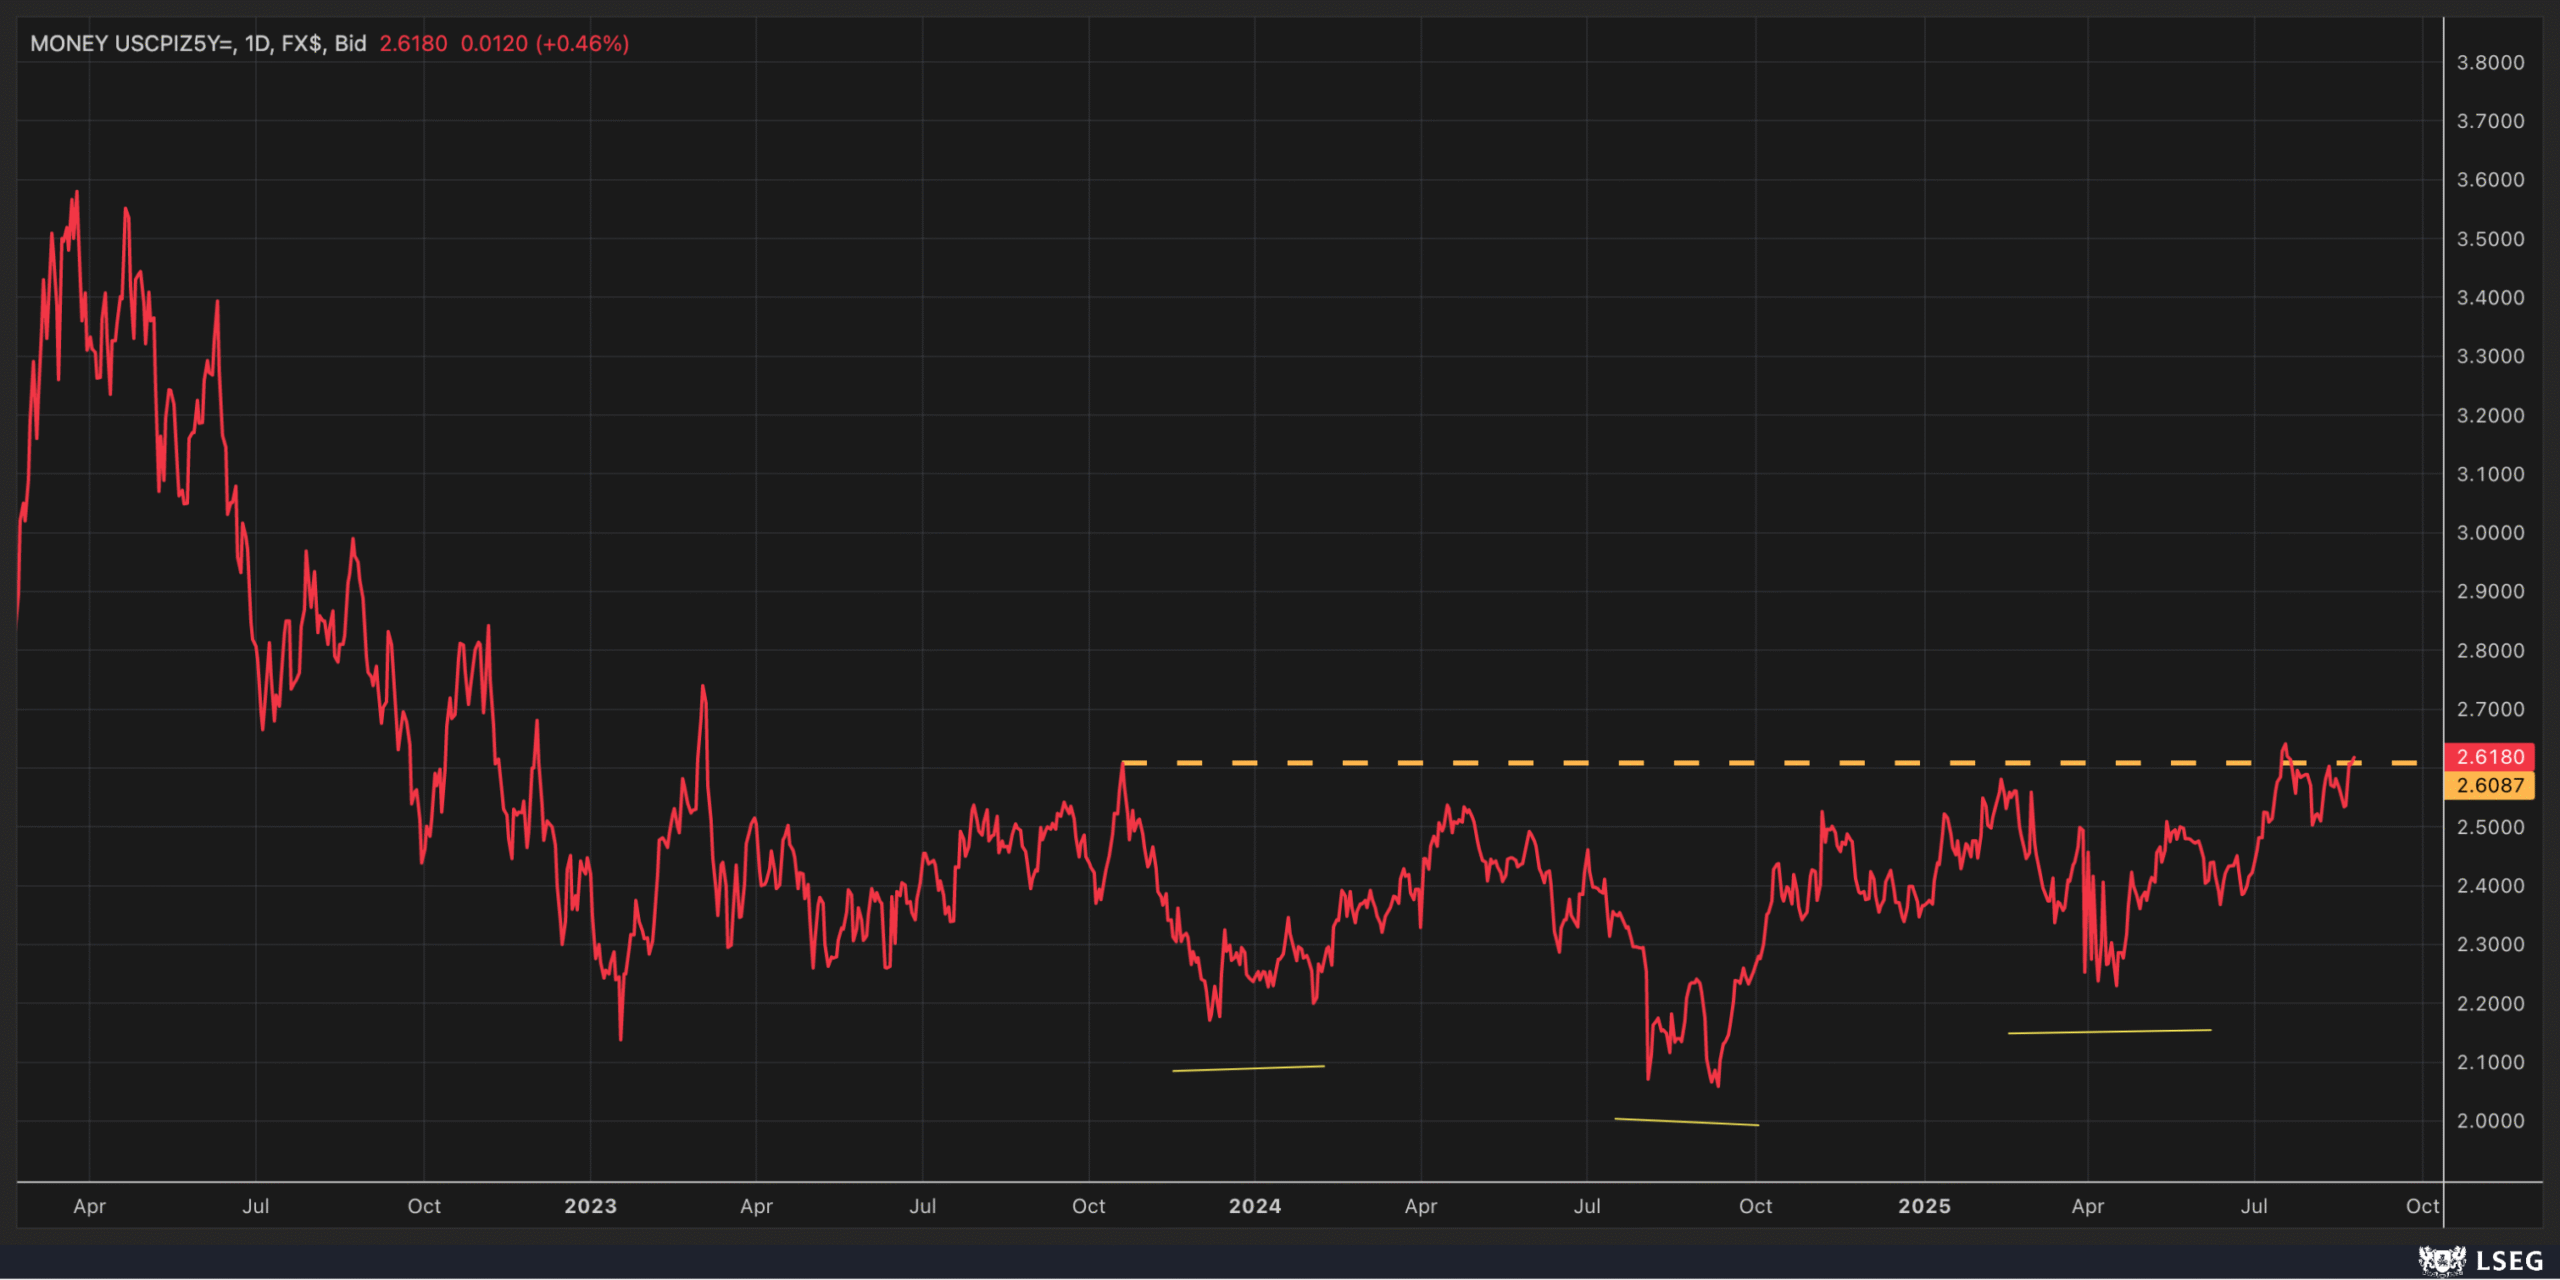Click the 2025 year label on time axis
This screenshot has width=2560, height=1280.
1924,1206
